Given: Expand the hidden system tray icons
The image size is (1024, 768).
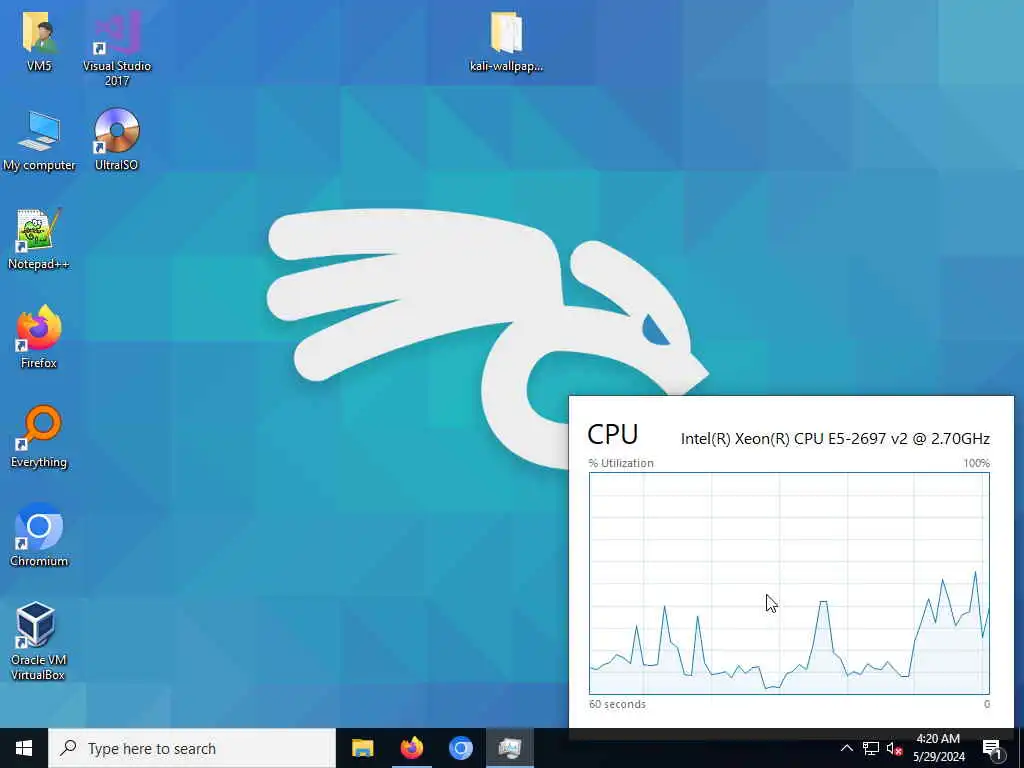Looking at the screenshot, I should 846,748.
